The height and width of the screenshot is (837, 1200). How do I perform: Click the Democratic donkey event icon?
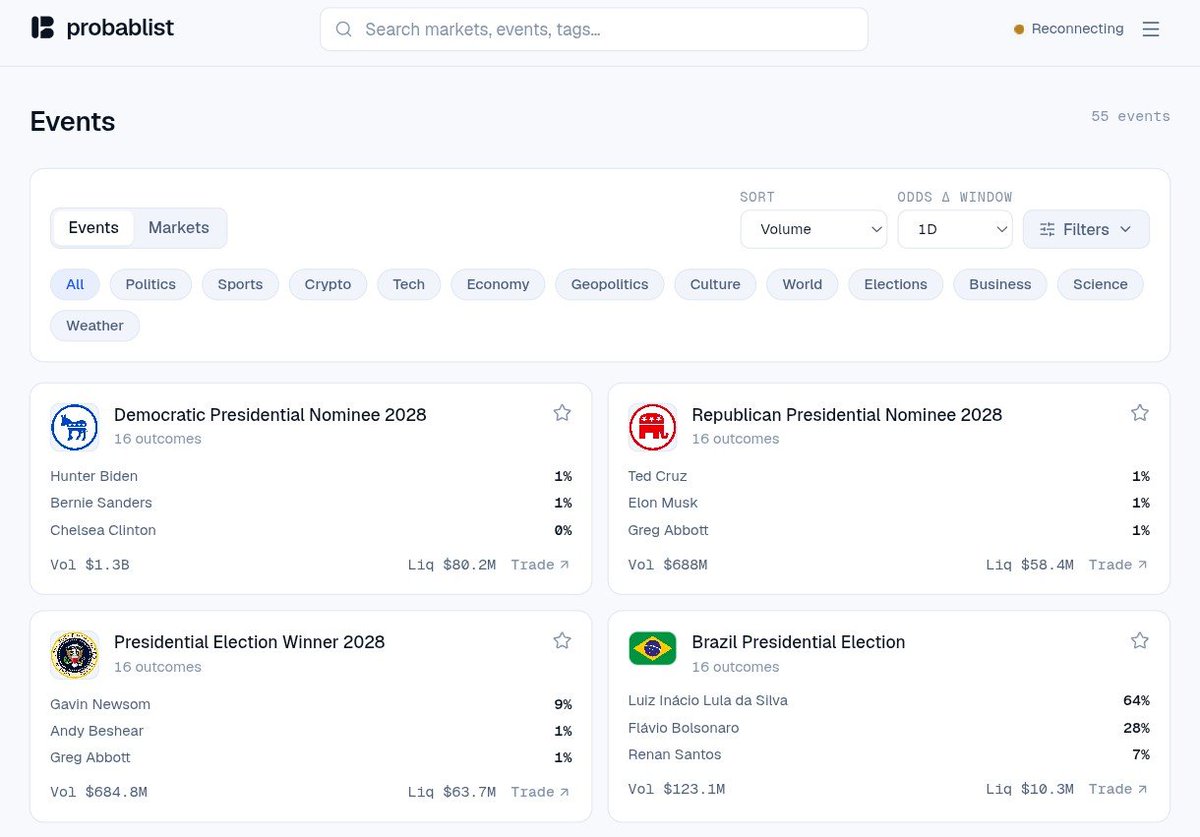click(x=74, y=427)
